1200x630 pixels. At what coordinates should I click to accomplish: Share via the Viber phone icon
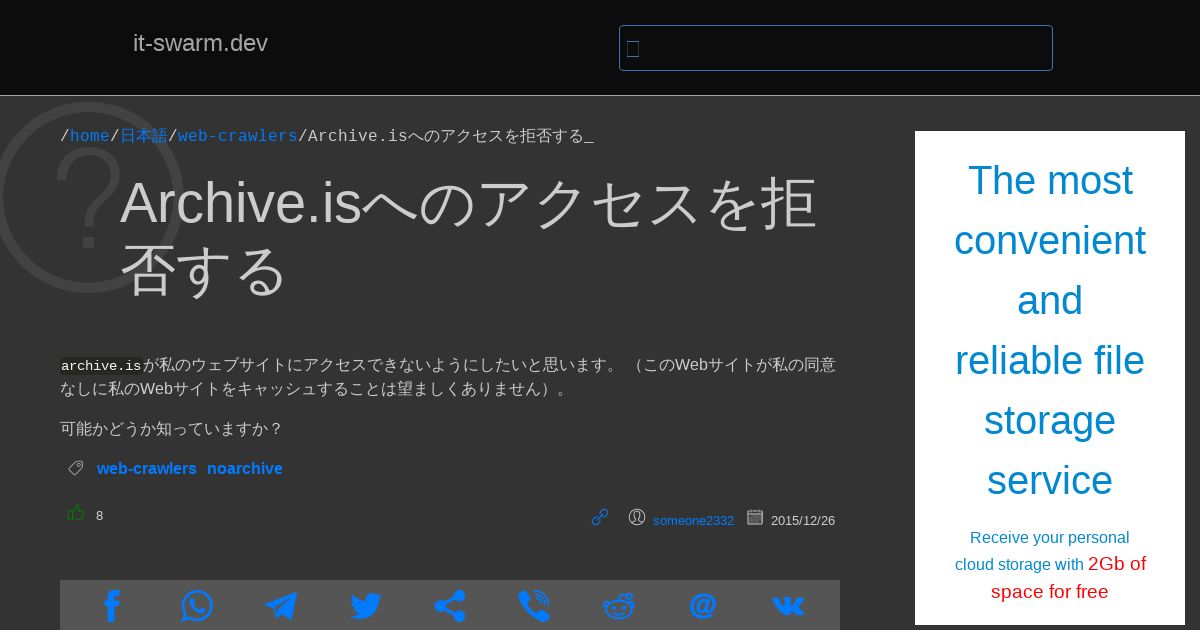534,606
